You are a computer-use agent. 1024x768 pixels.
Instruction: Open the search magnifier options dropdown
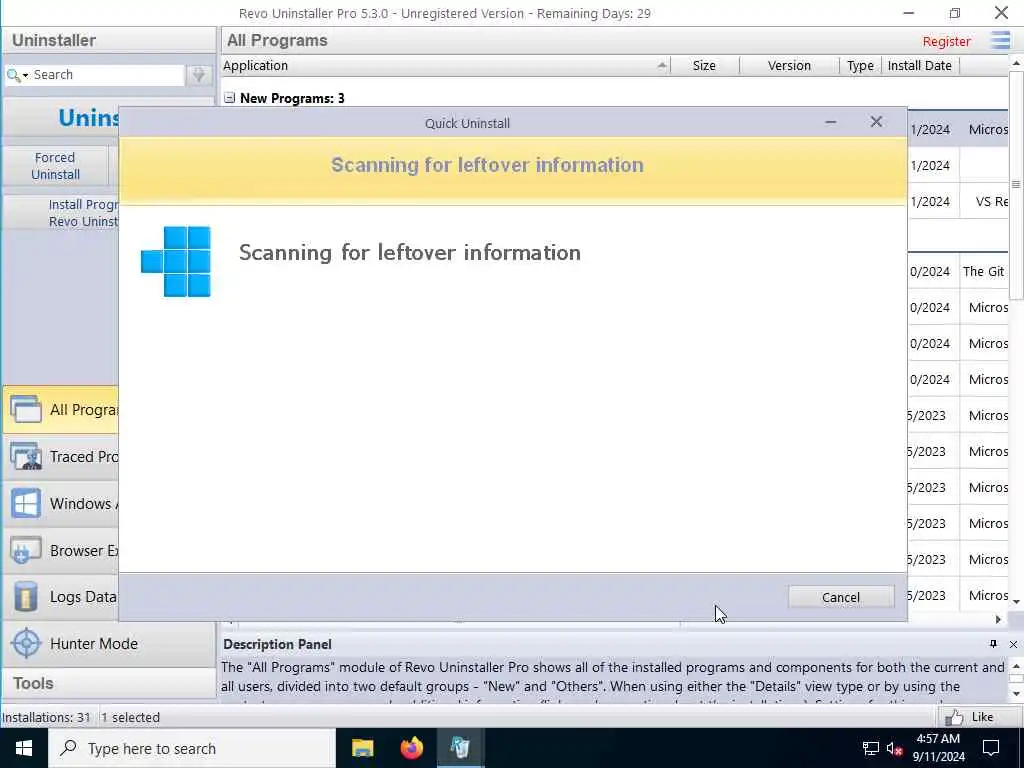coord(17,75)
